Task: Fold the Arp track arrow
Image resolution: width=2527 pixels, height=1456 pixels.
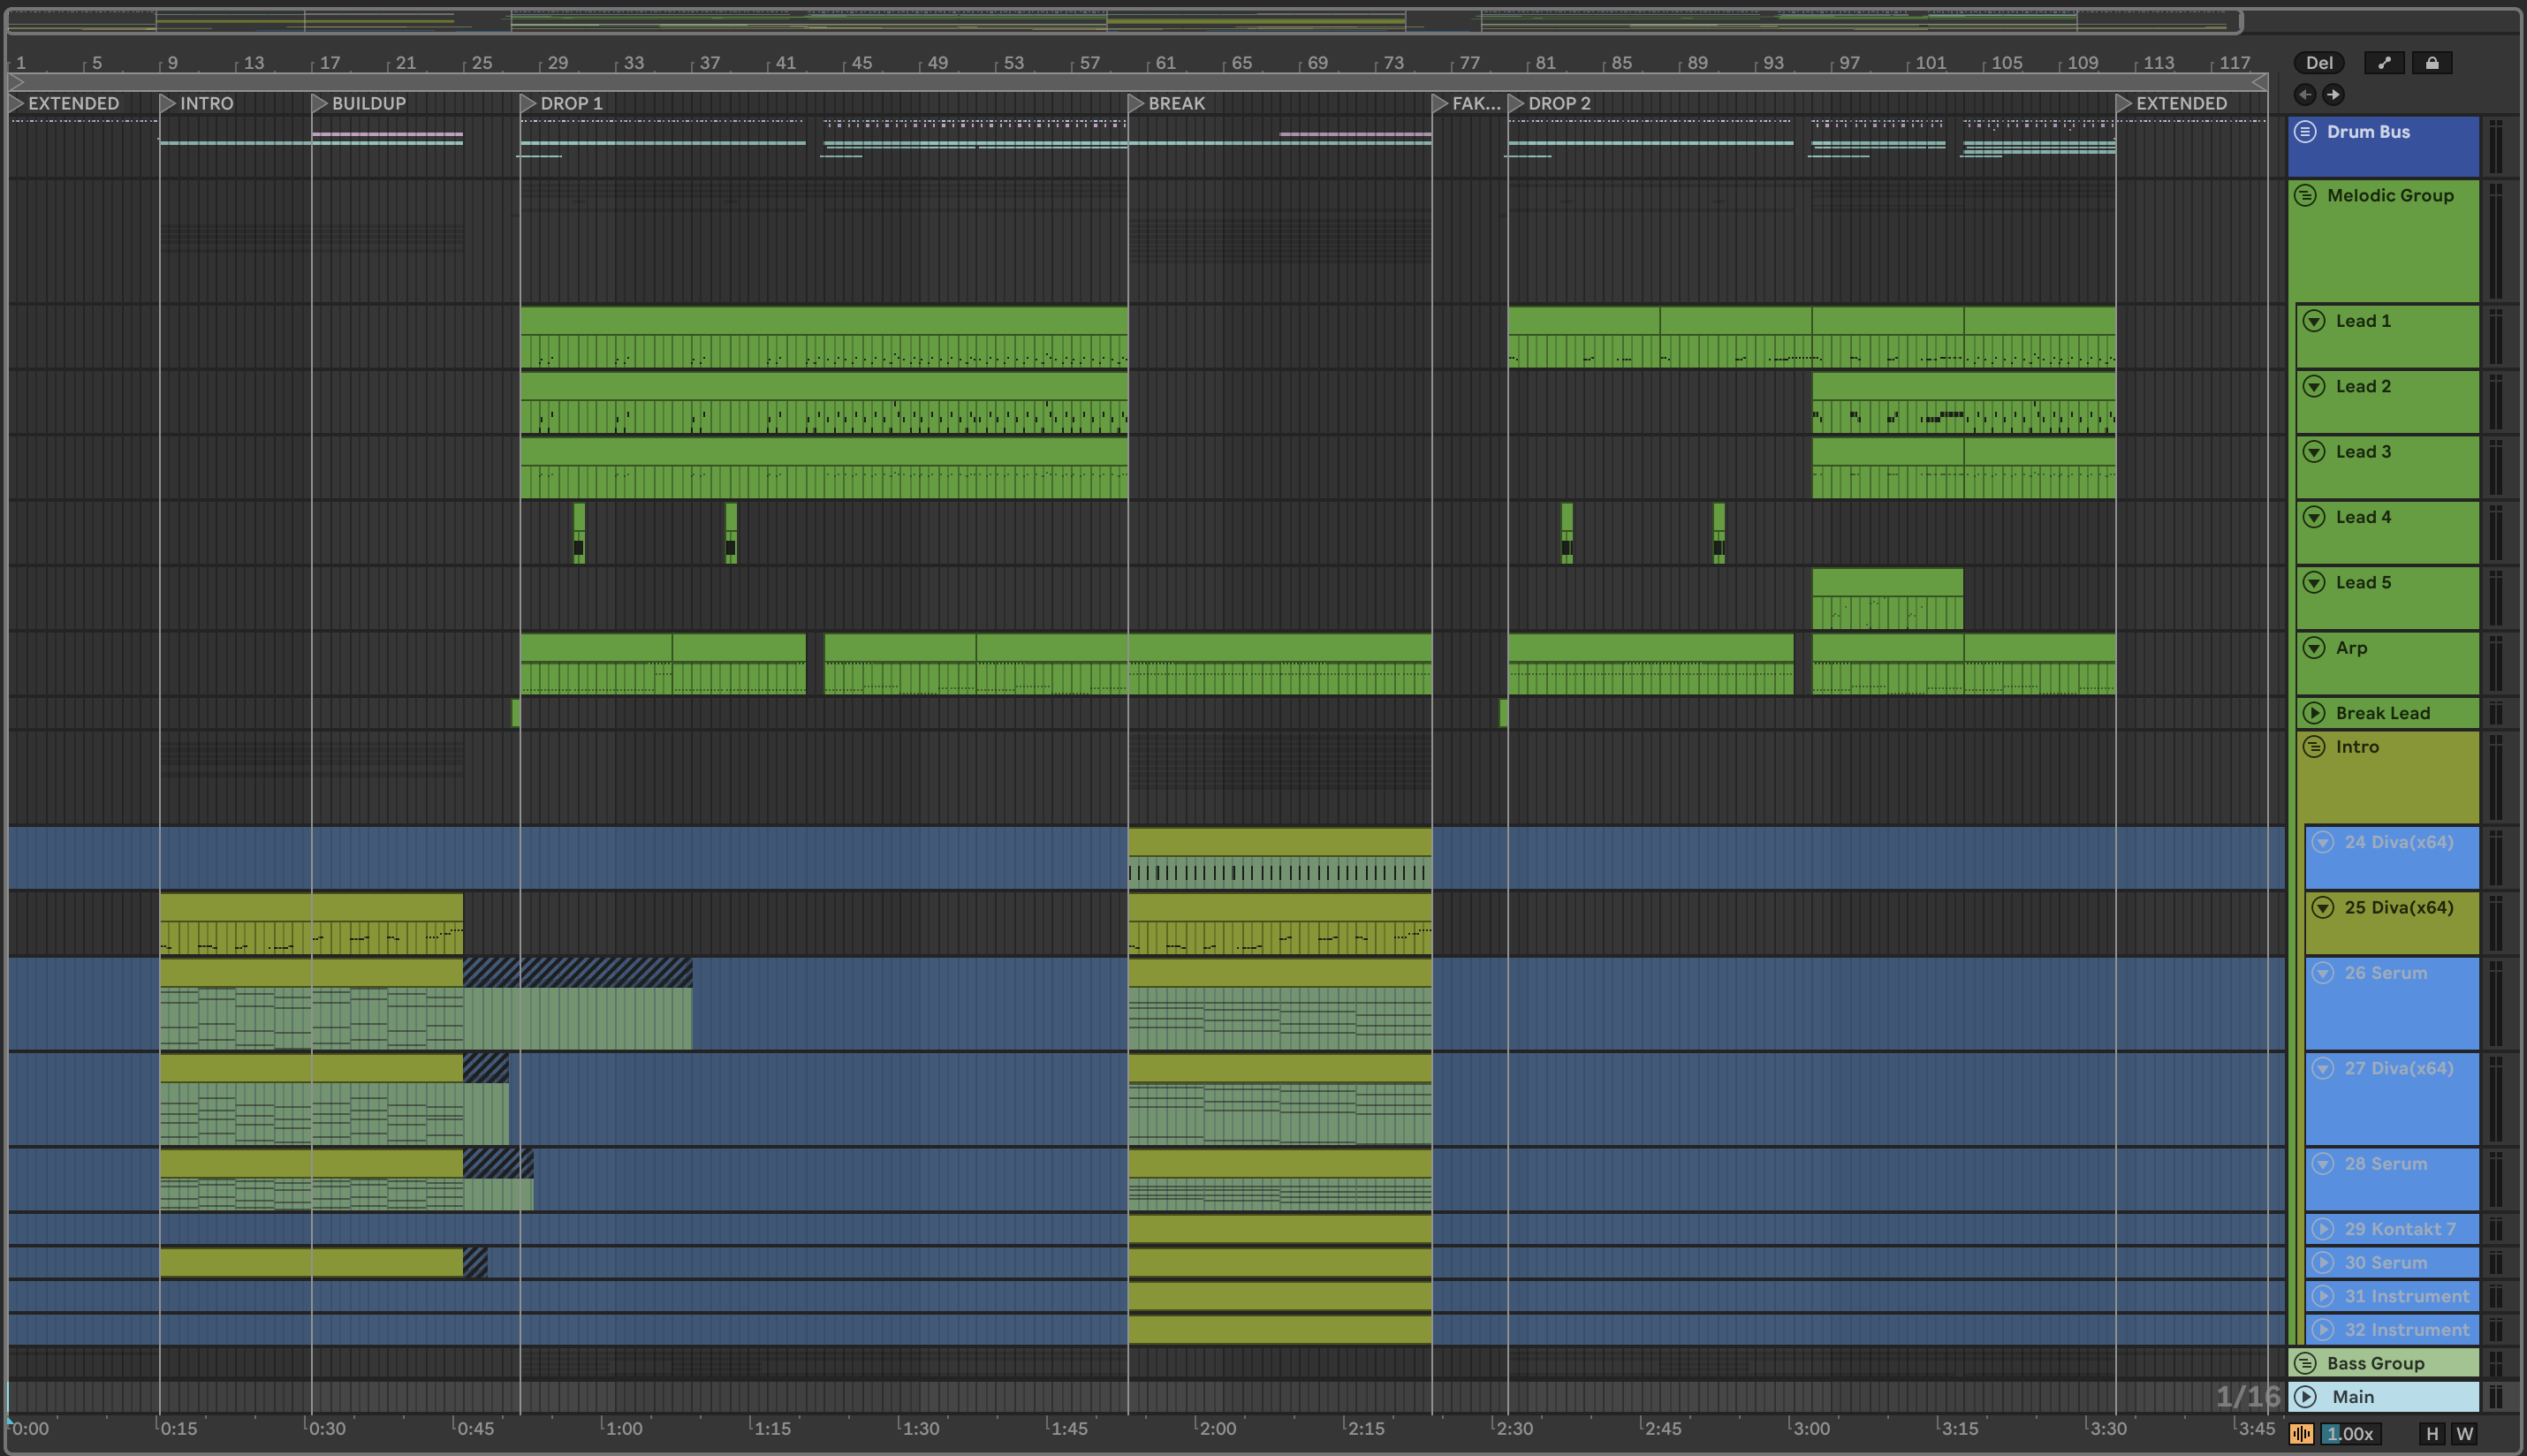Action: [2314, 648]
